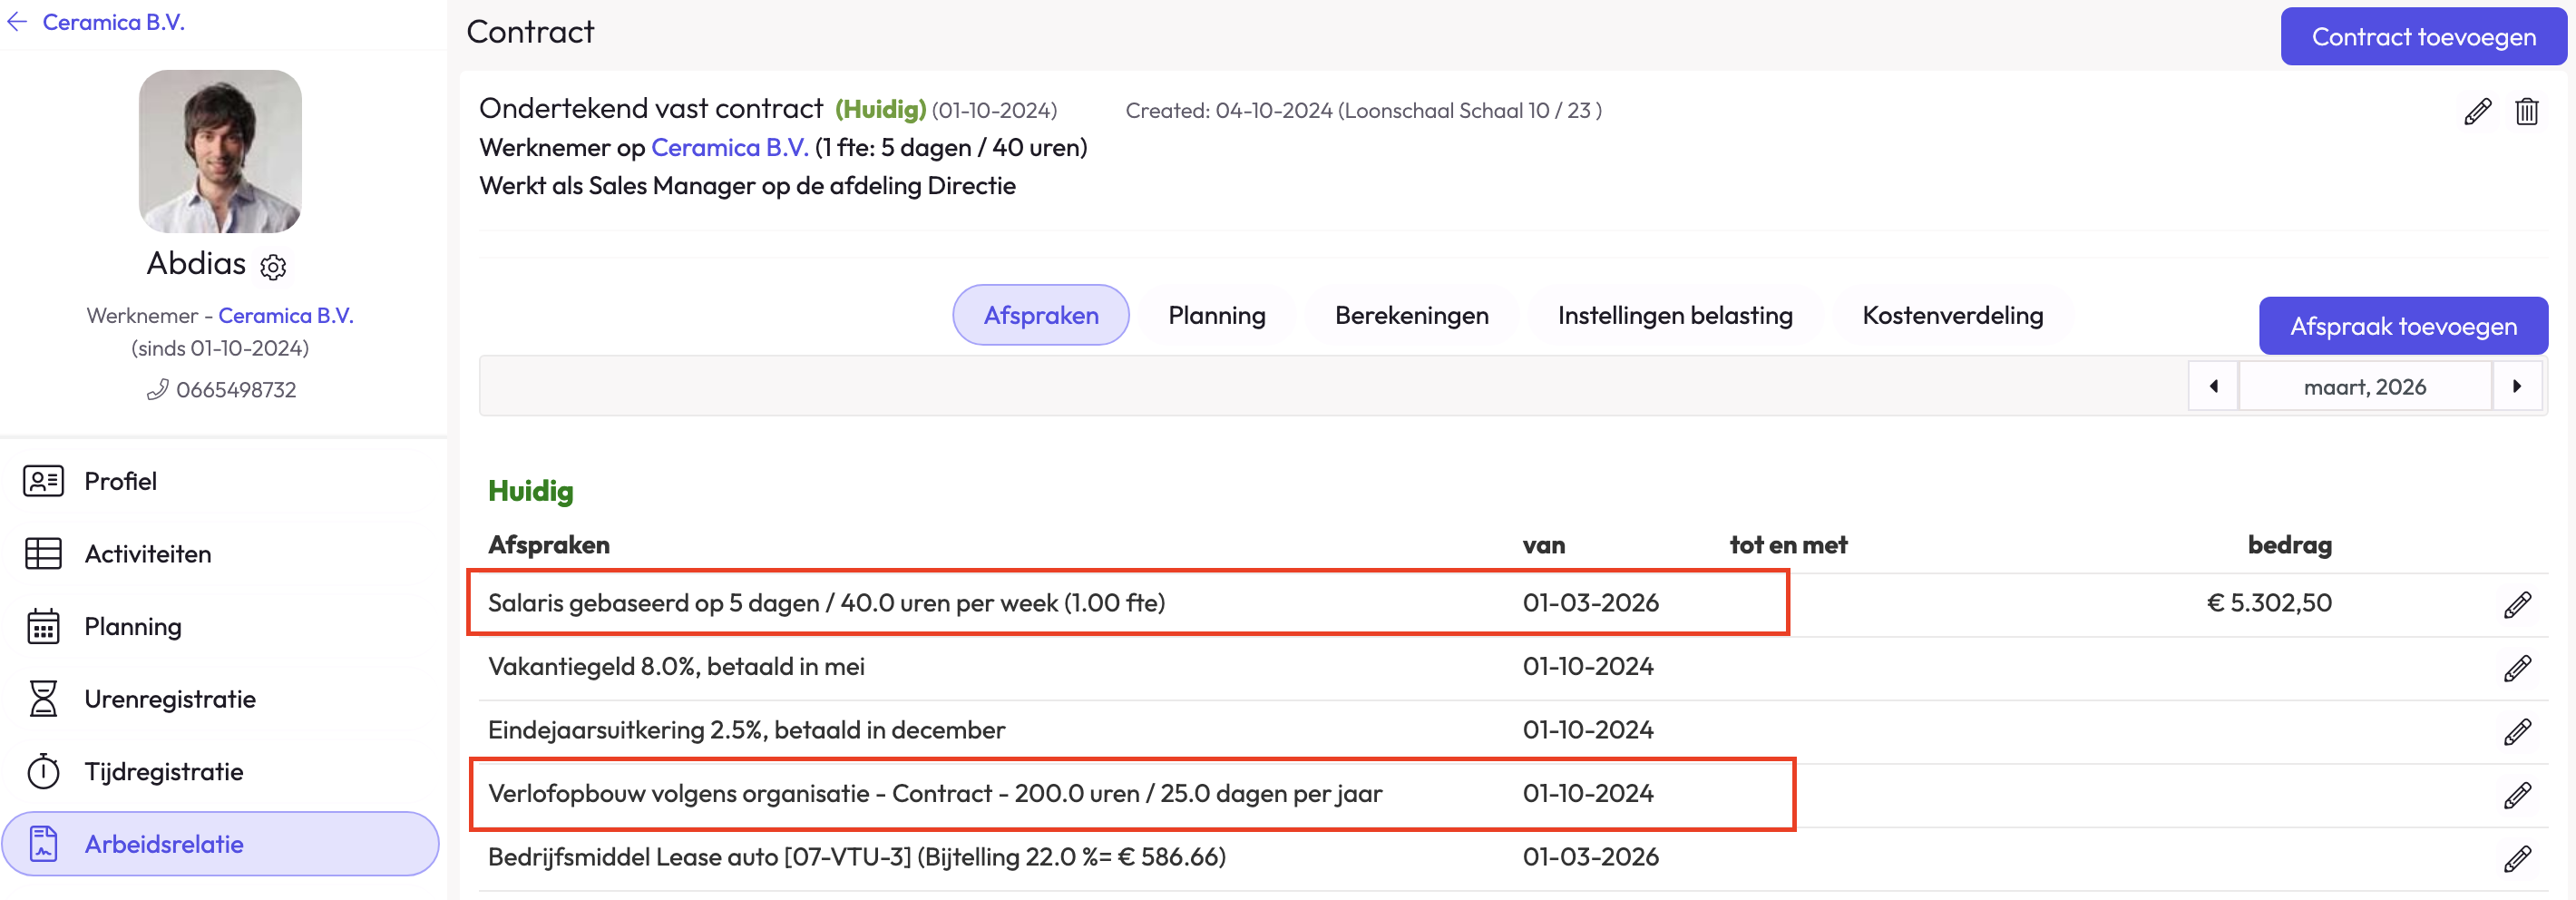Screen dimensions: 2576x900
Task: Click Abdias's profile photo
Action: click(220, 151)
